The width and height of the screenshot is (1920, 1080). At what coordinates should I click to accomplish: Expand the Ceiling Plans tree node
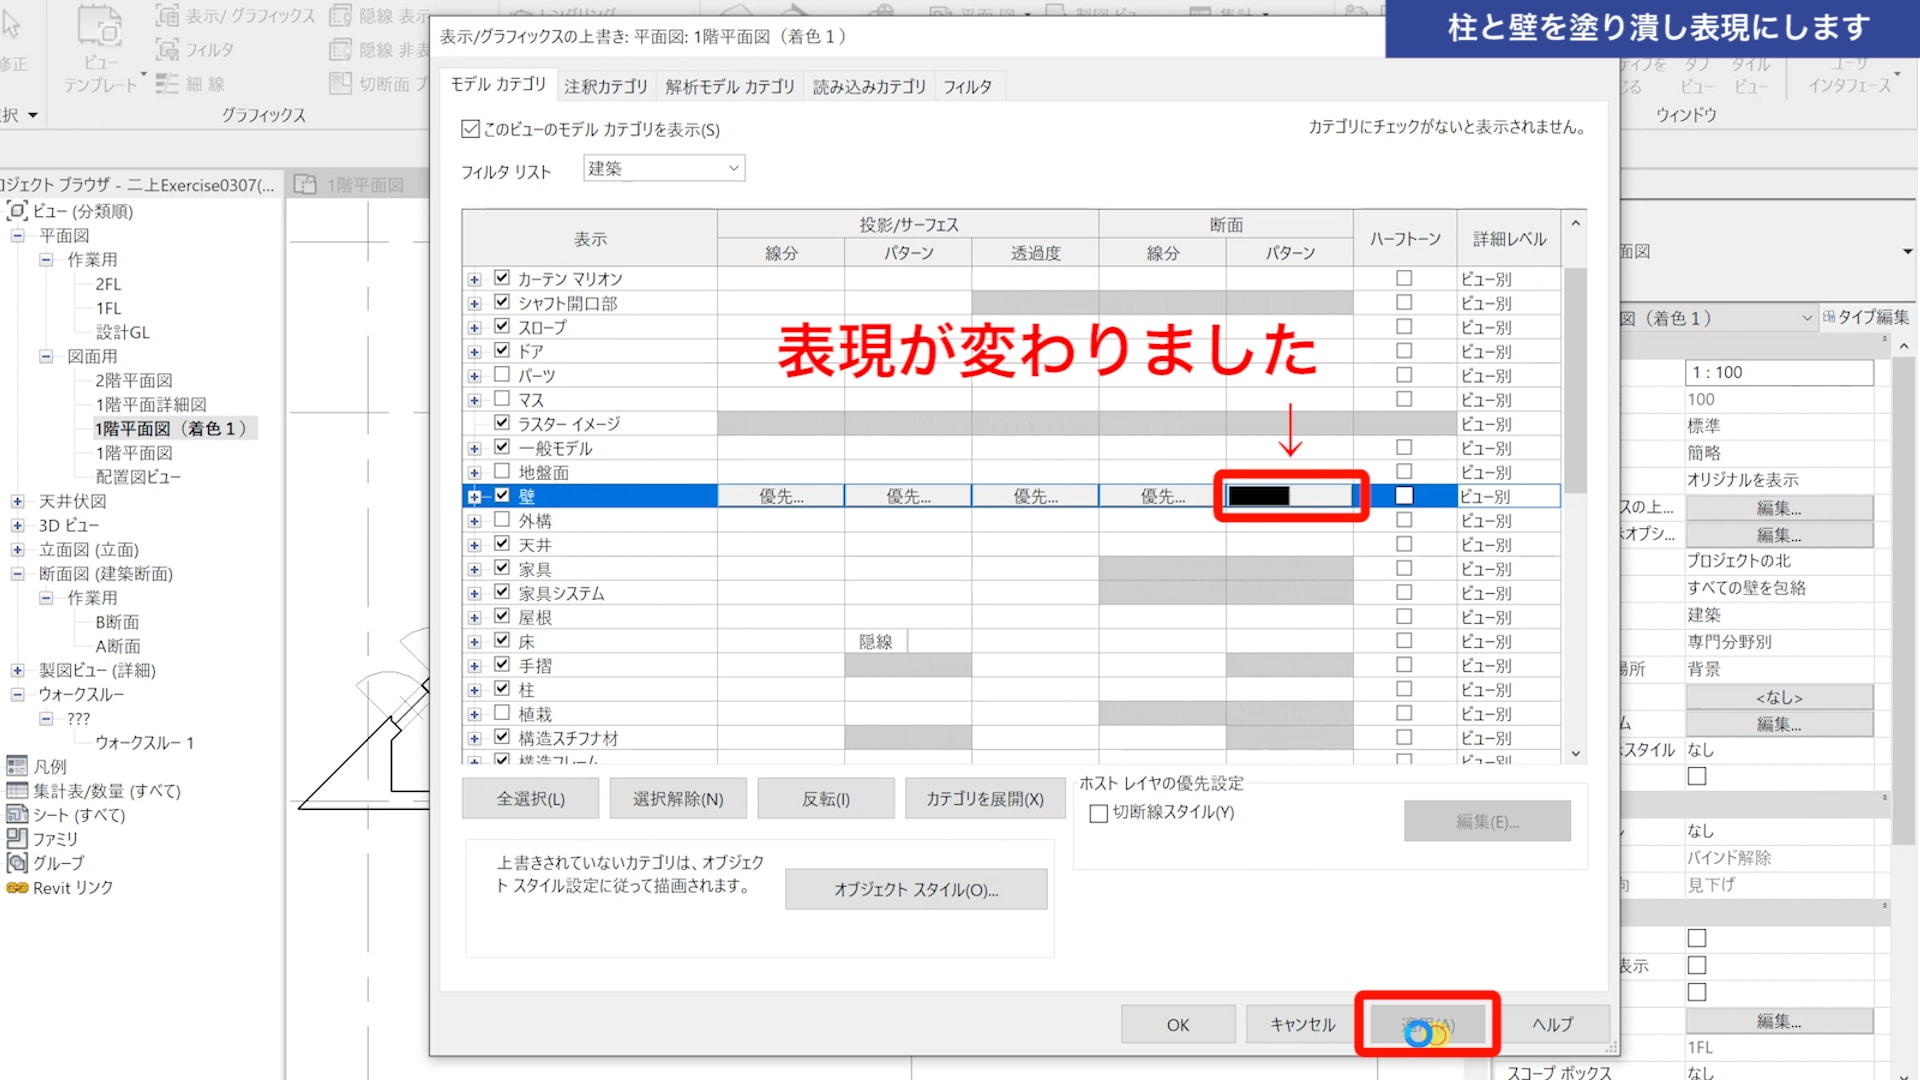point(17,502)
